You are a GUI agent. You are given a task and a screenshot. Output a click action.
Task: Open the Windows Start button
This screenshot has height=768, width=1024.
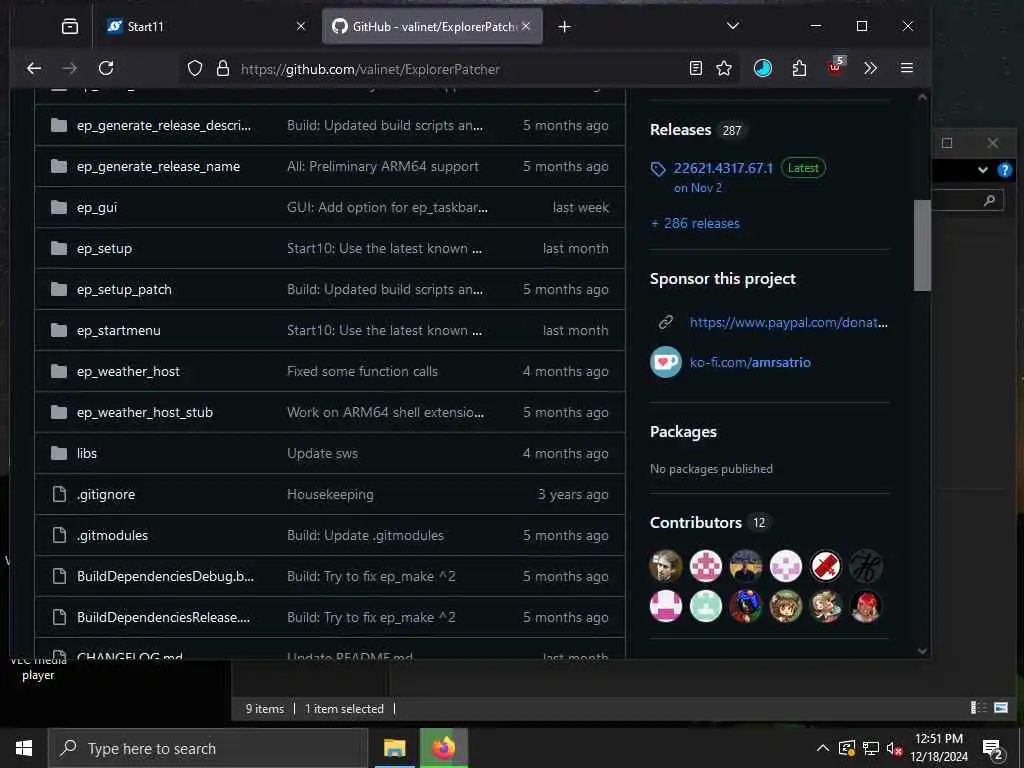24,748
